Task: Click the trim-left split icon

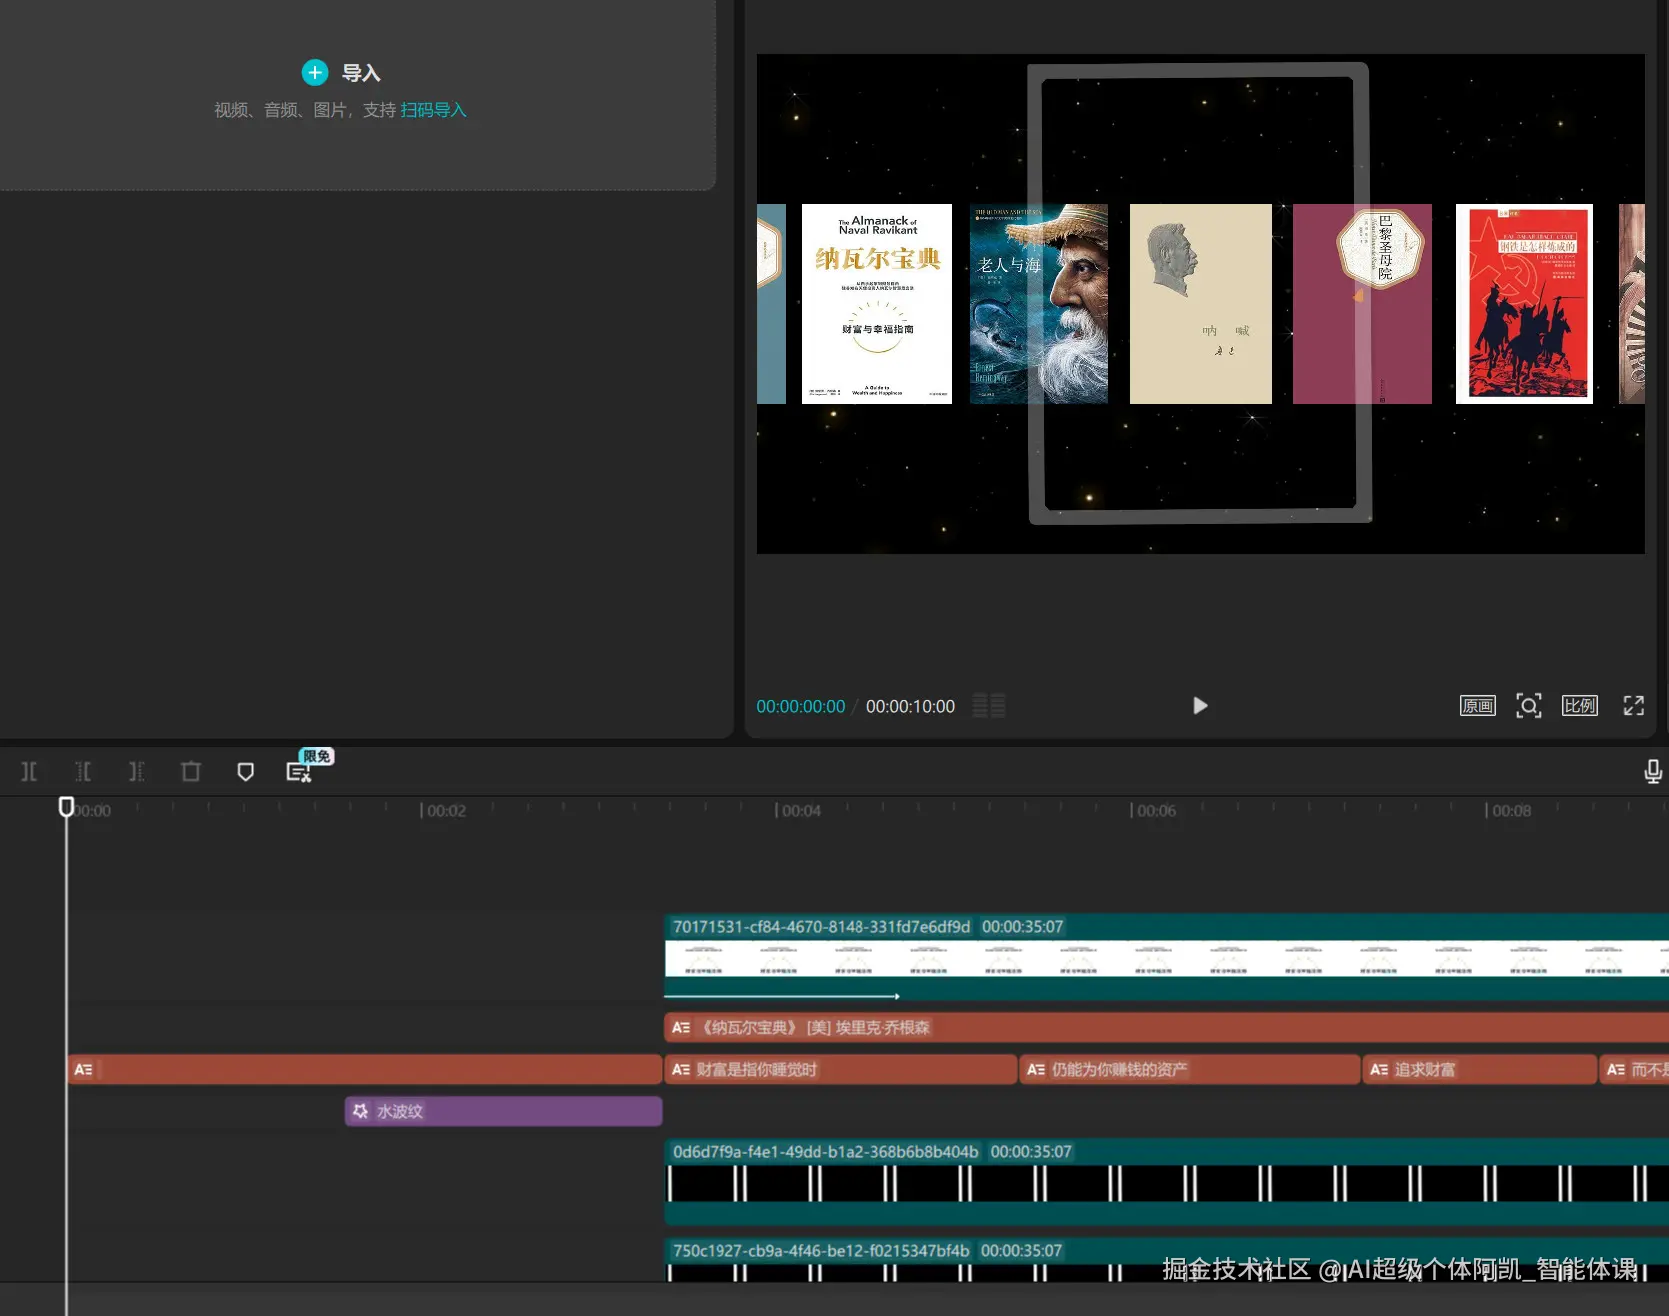Action: (x=83, y=771)
